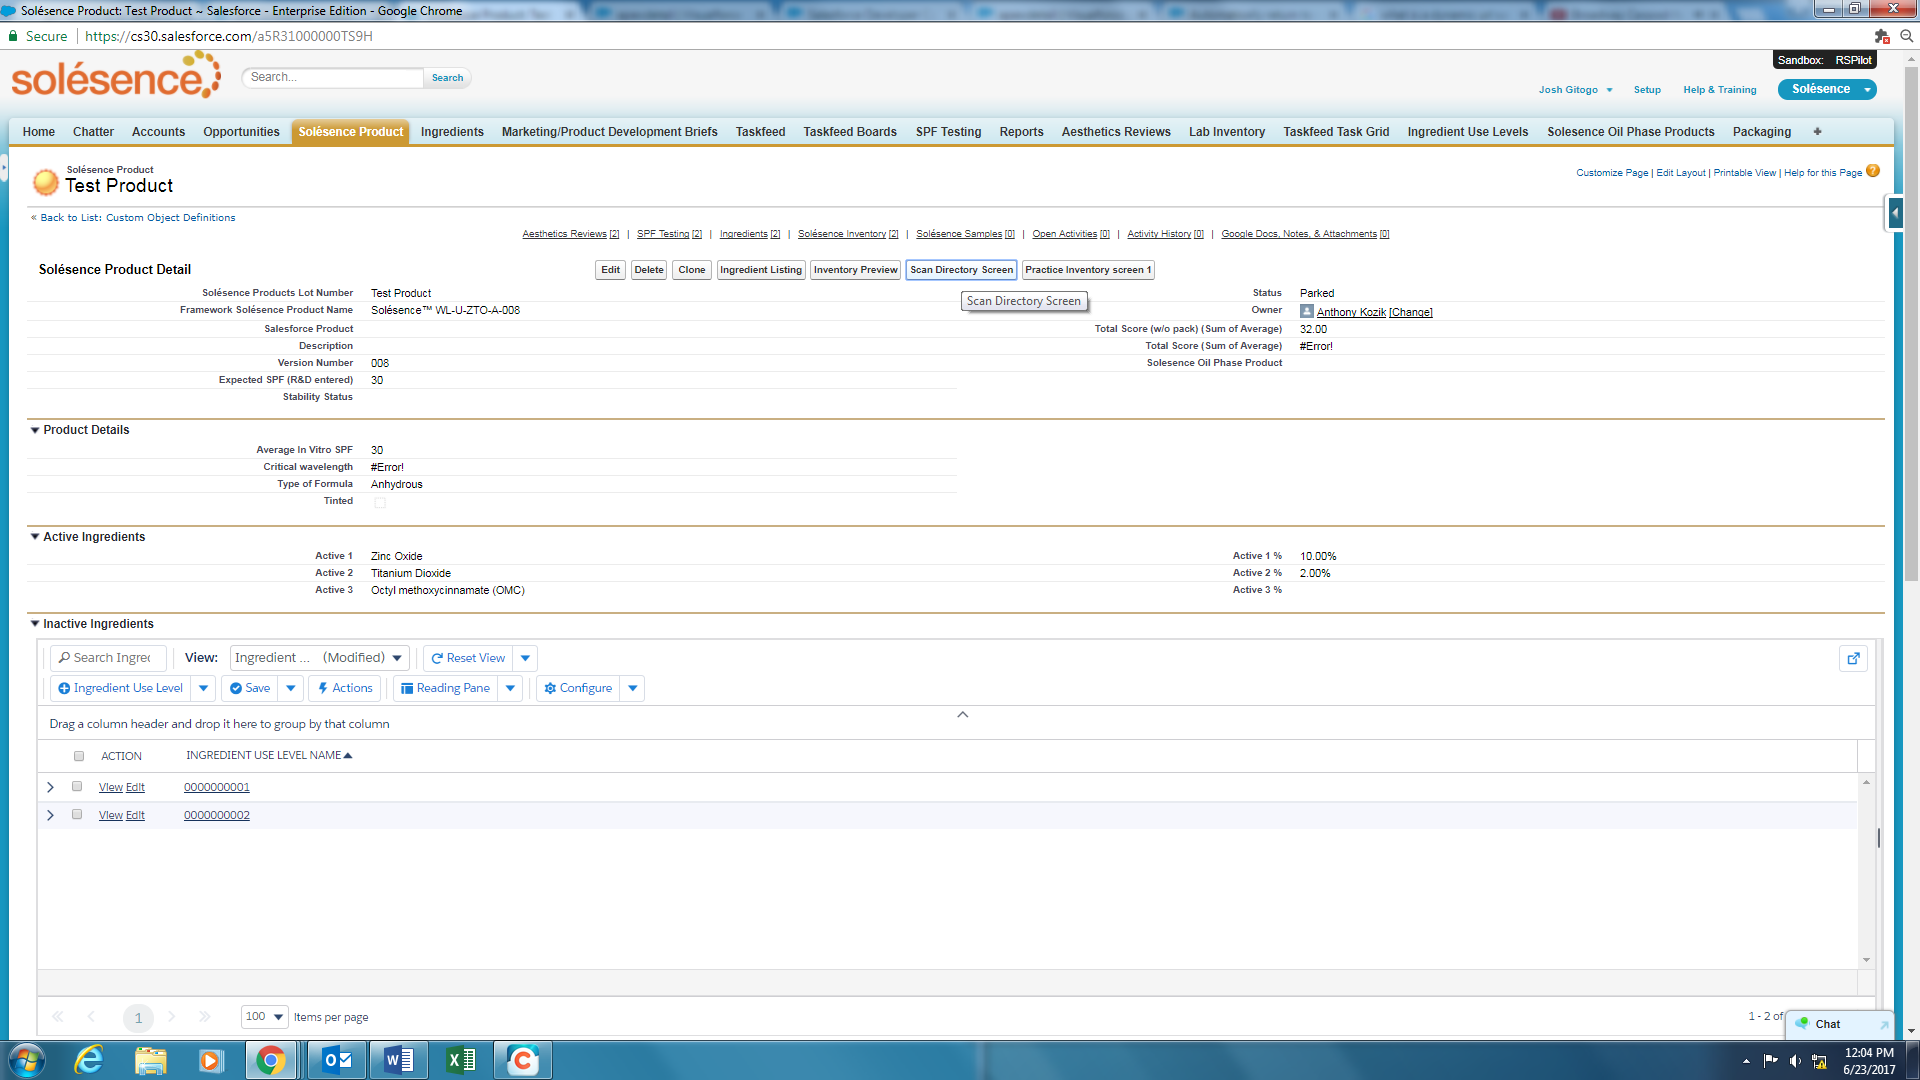
Task: Click the help question mark icon
Action: 1873,171
